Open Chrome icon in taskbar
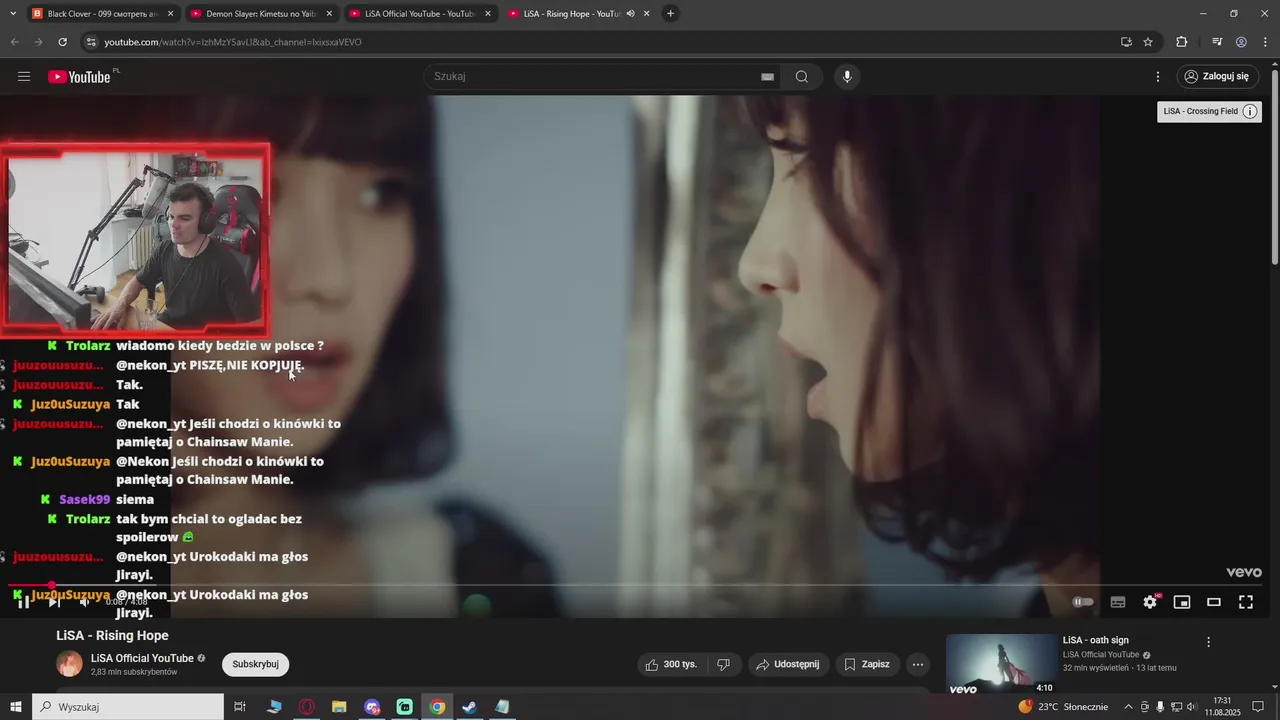This screenshot has height=720, width=1280. tap(437, 707)
